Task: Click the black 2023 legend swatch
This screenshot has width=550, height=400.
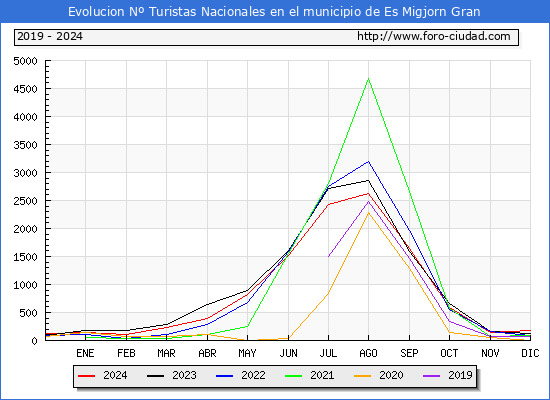Action: pos(155,376)
